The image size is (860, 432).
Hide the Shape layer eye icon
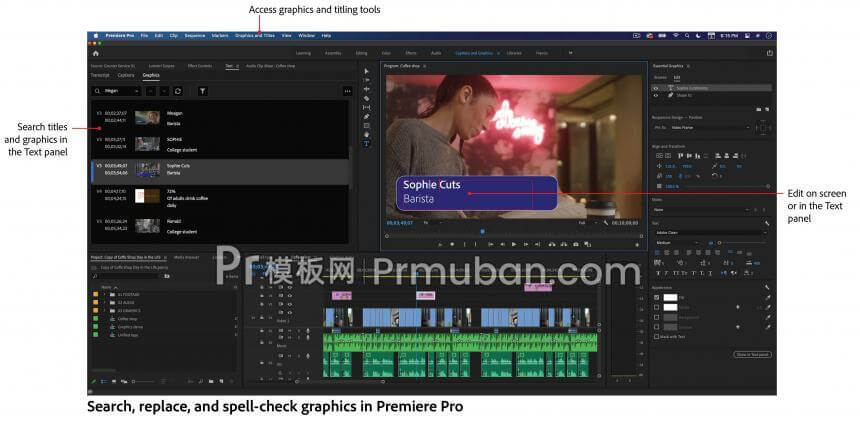click(x=656, y=95)
